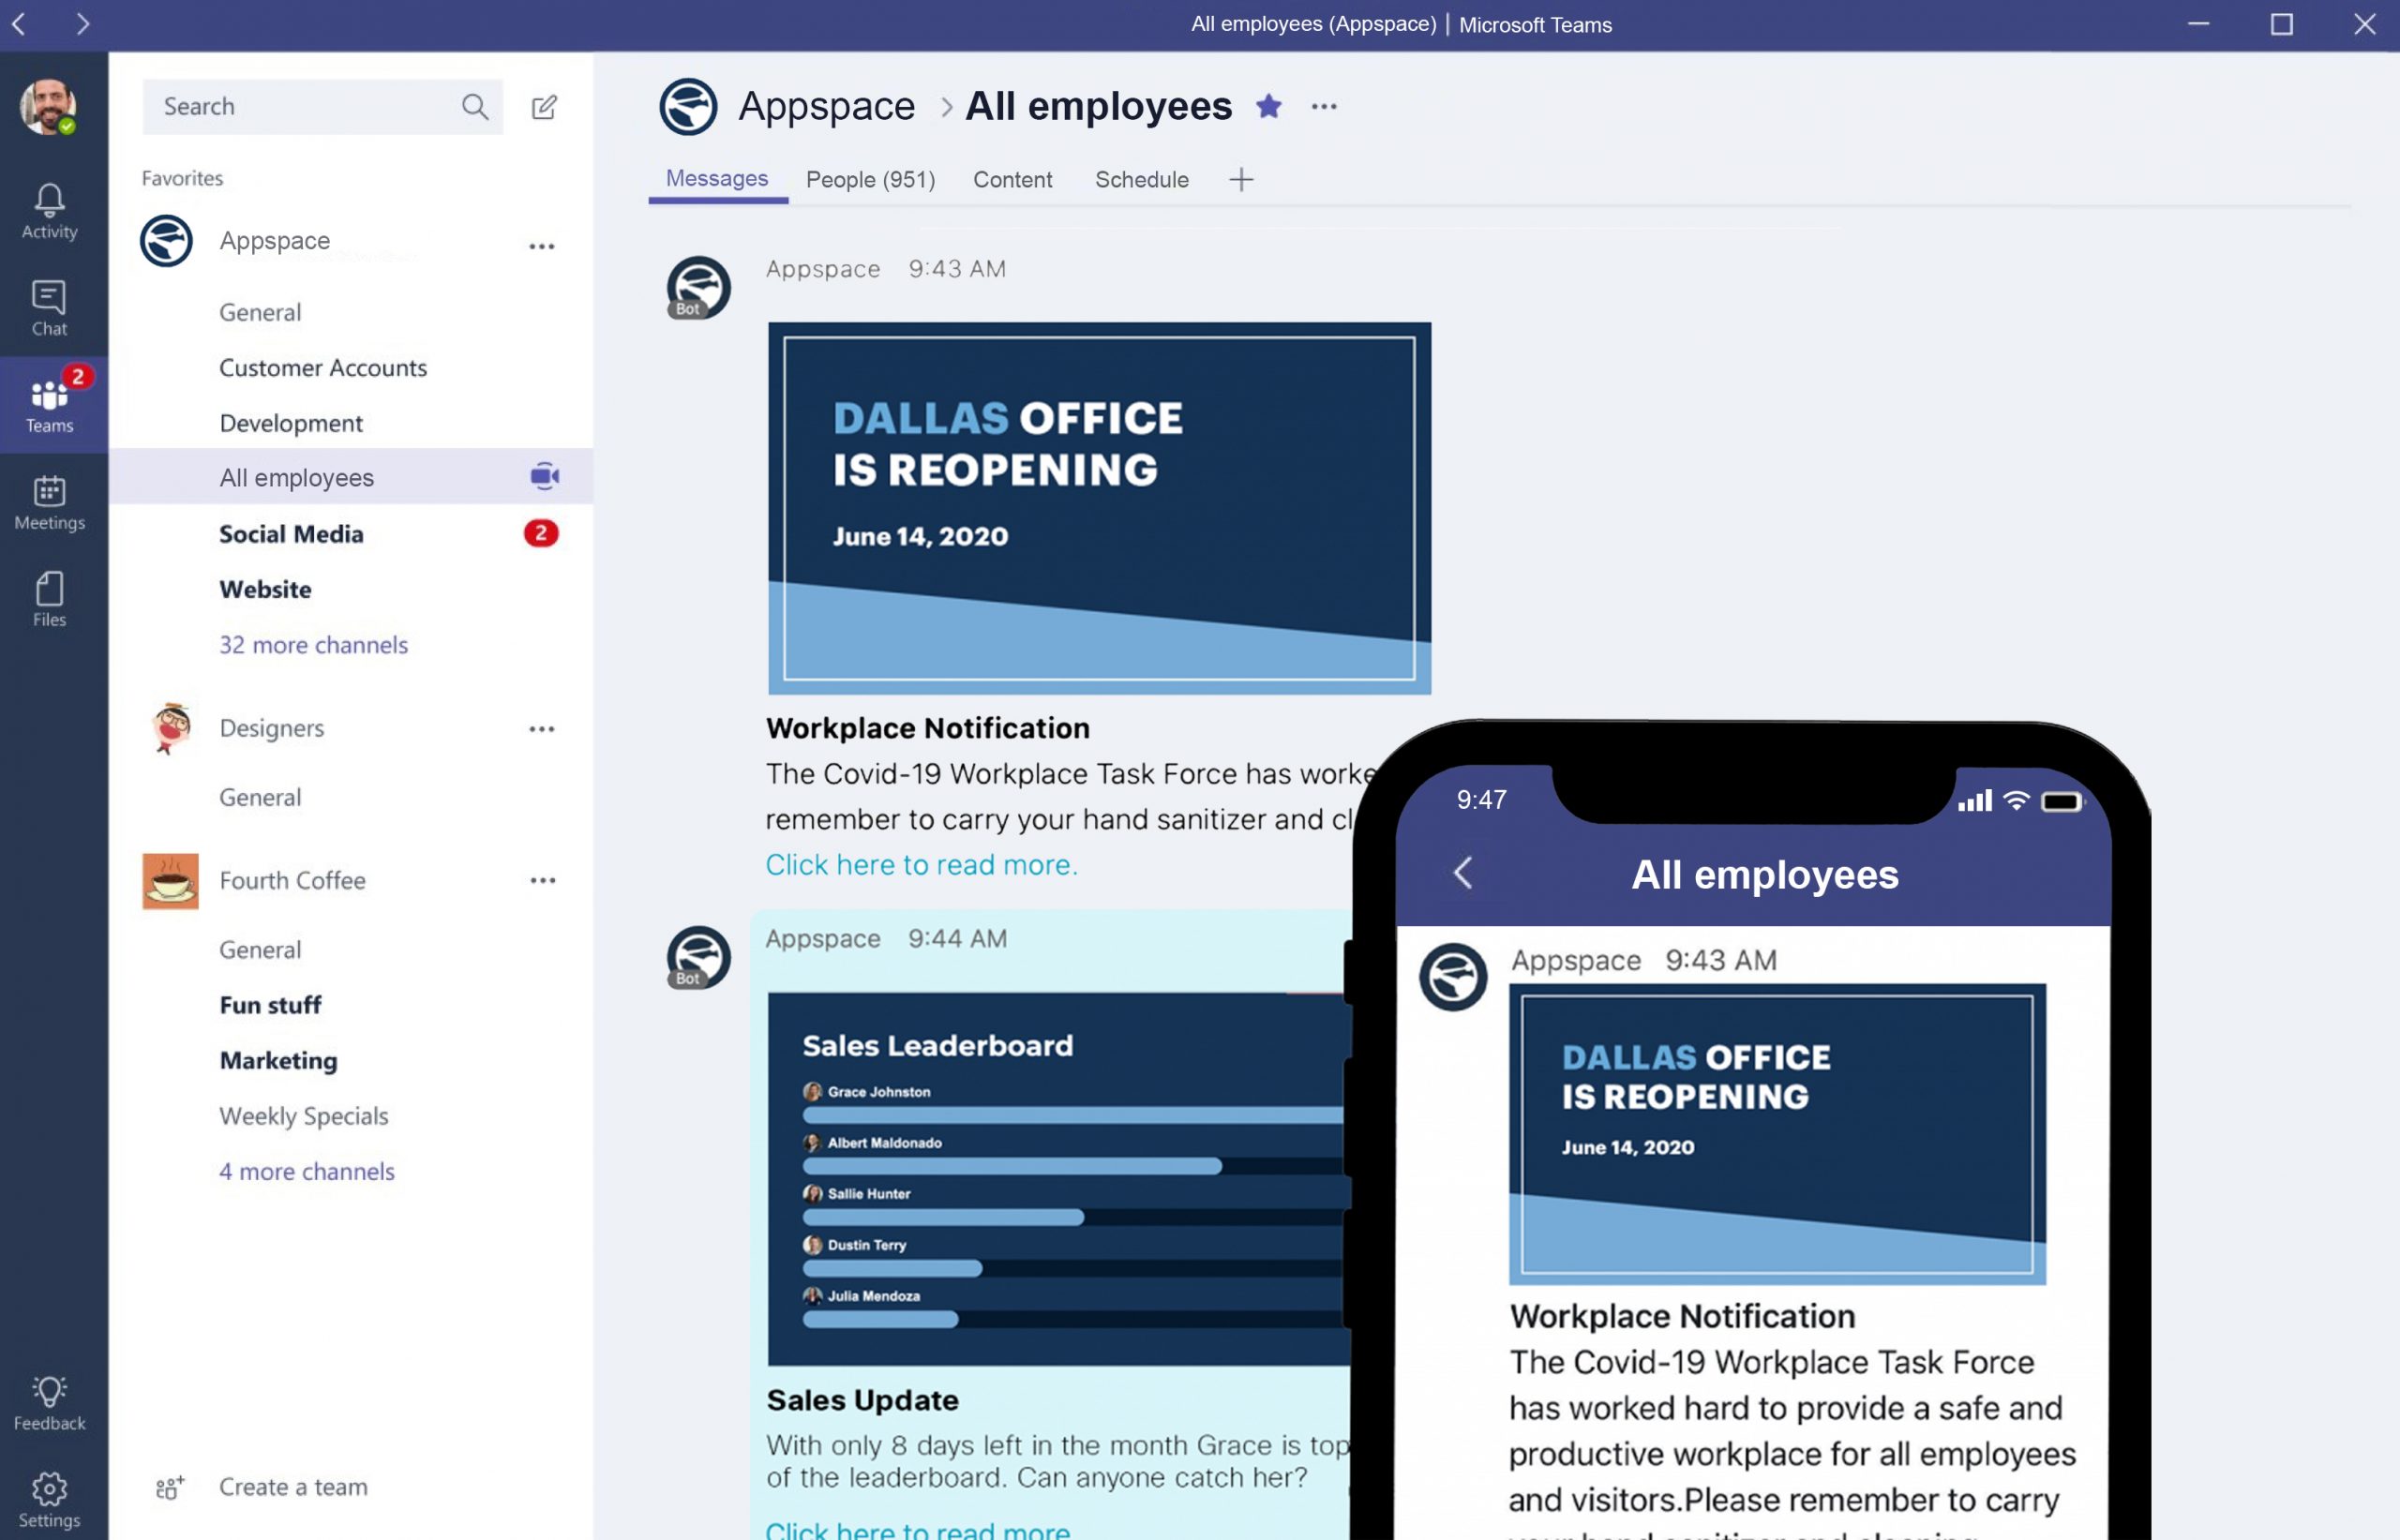2400x1540 pixels.
Task: Tap the Appspace avatar in the phone message
Action: click(x=1453, y=977)
